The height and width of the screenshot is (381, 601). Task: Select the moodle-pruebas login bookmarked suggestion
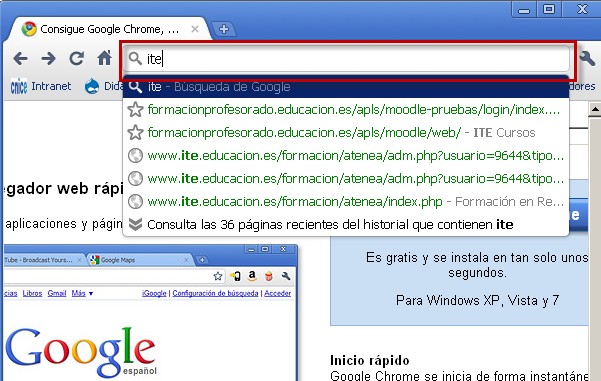click(x=346, y=110)
